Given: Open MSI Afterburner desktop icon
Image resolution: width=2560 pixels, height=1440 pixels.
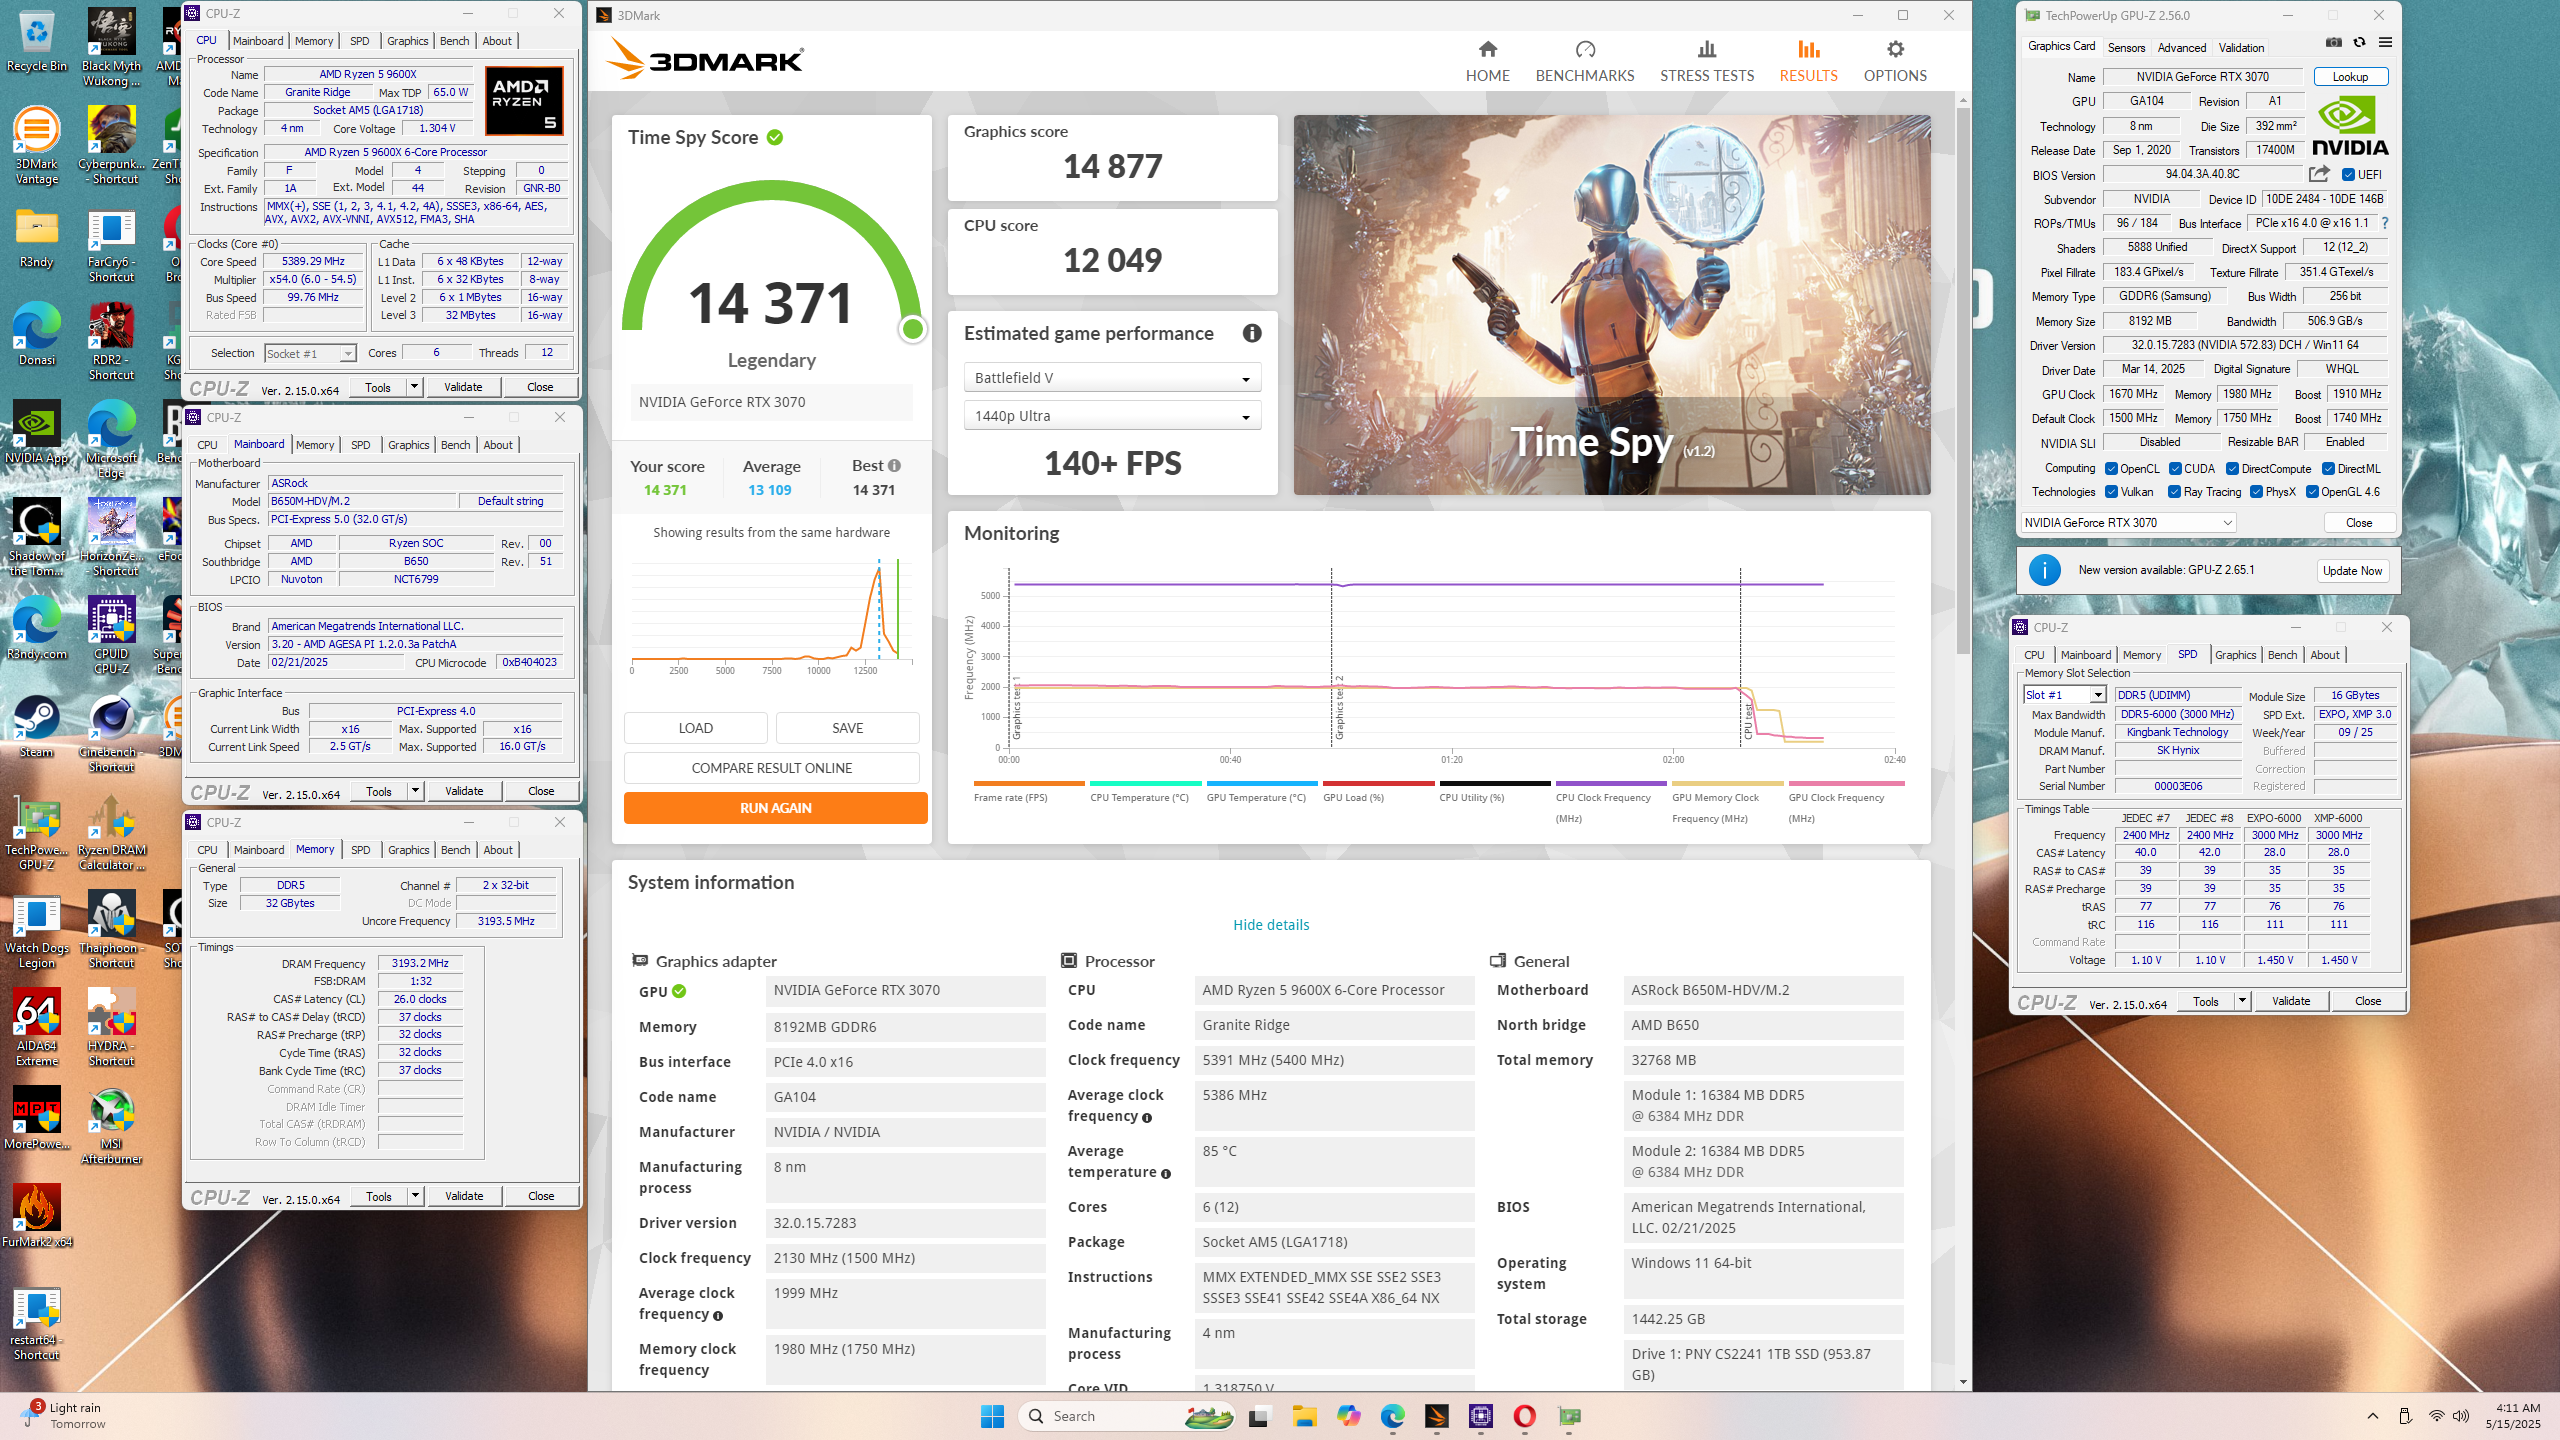Looking at the screenshot, I should [x=111, y=1126].
